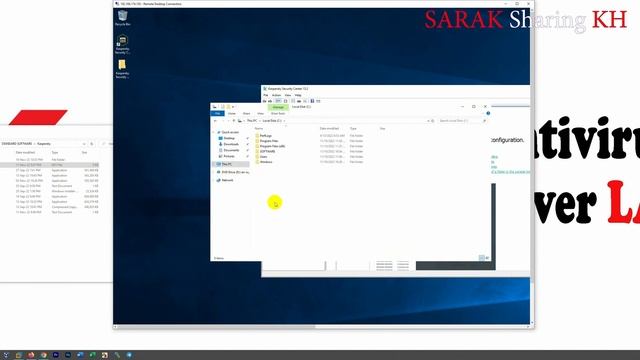This screenshot has width=640, height=360.
Task: Open the Recycle Bin desktop icon
Action: pyautogui.click(x=122, y=18)
